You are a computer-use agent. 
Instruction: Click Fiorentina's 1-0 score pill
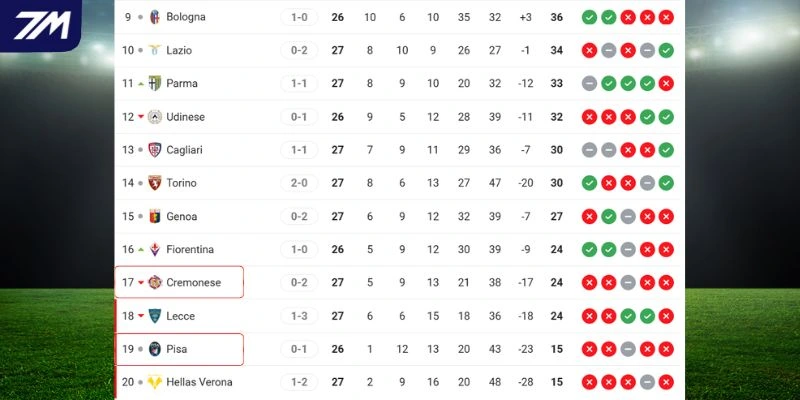click(x=299, y=249)
